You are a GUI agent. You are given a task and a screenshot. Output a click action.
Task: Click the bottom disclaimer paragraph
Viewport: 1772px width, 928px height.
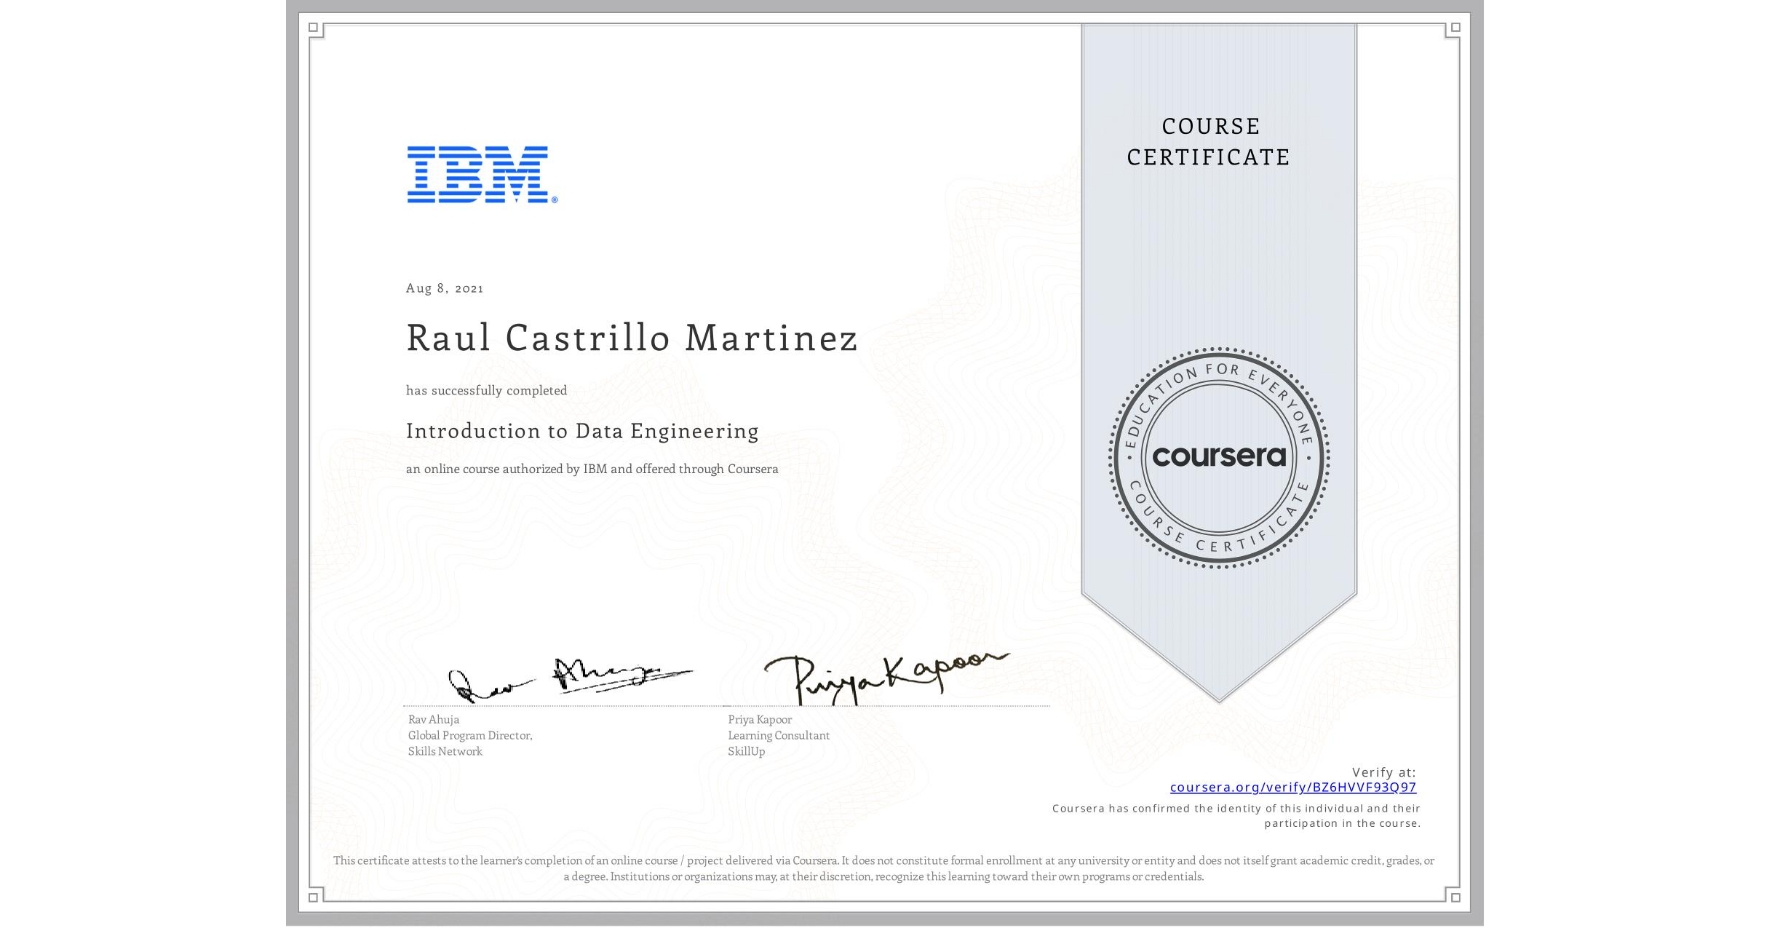pyautogui.click(x=884, y=867)
